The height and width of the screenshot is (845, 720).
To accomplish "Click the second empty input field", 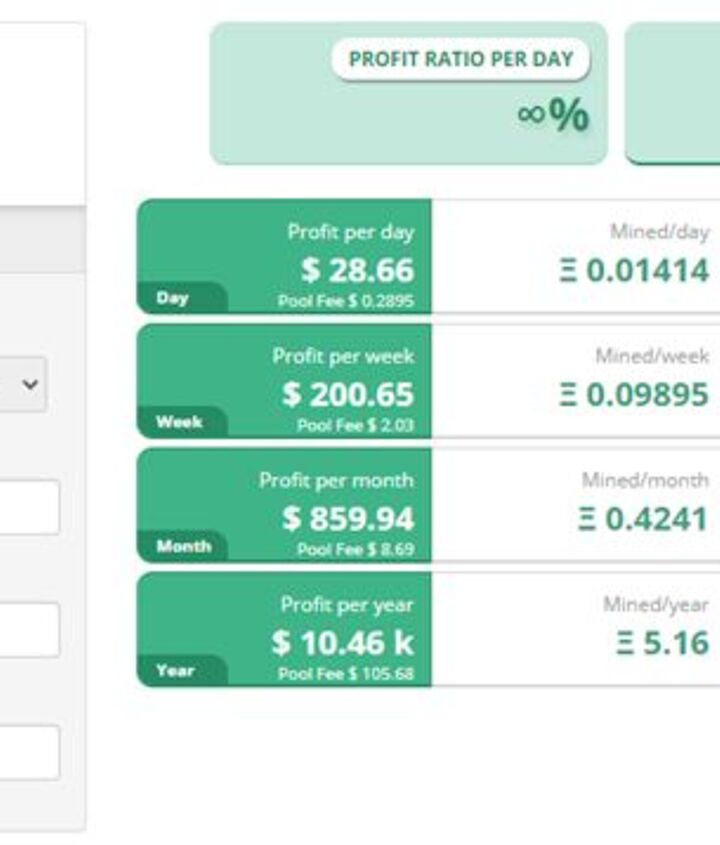I will coord(28,630).
